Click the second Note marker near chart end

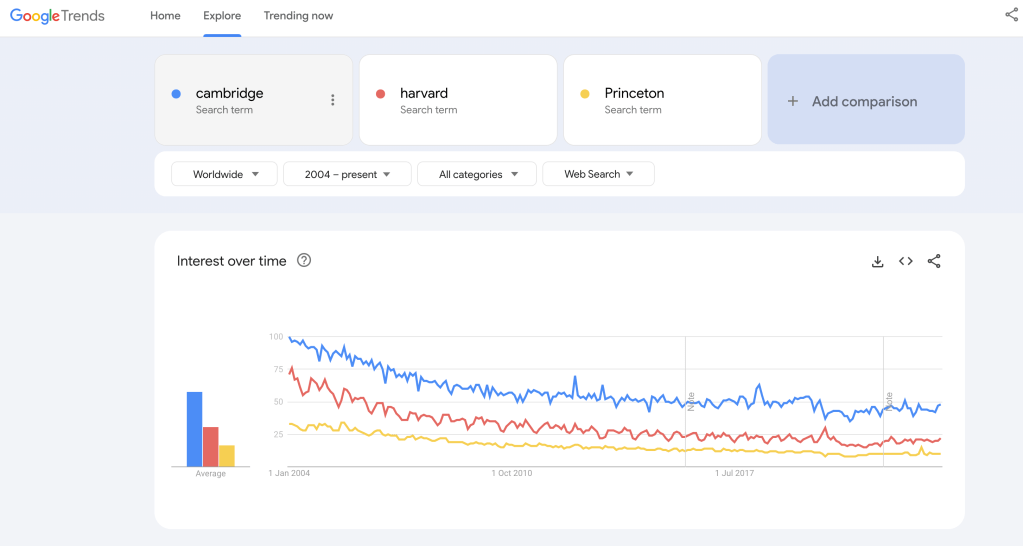pyautogui.click(x=889, y=401)
